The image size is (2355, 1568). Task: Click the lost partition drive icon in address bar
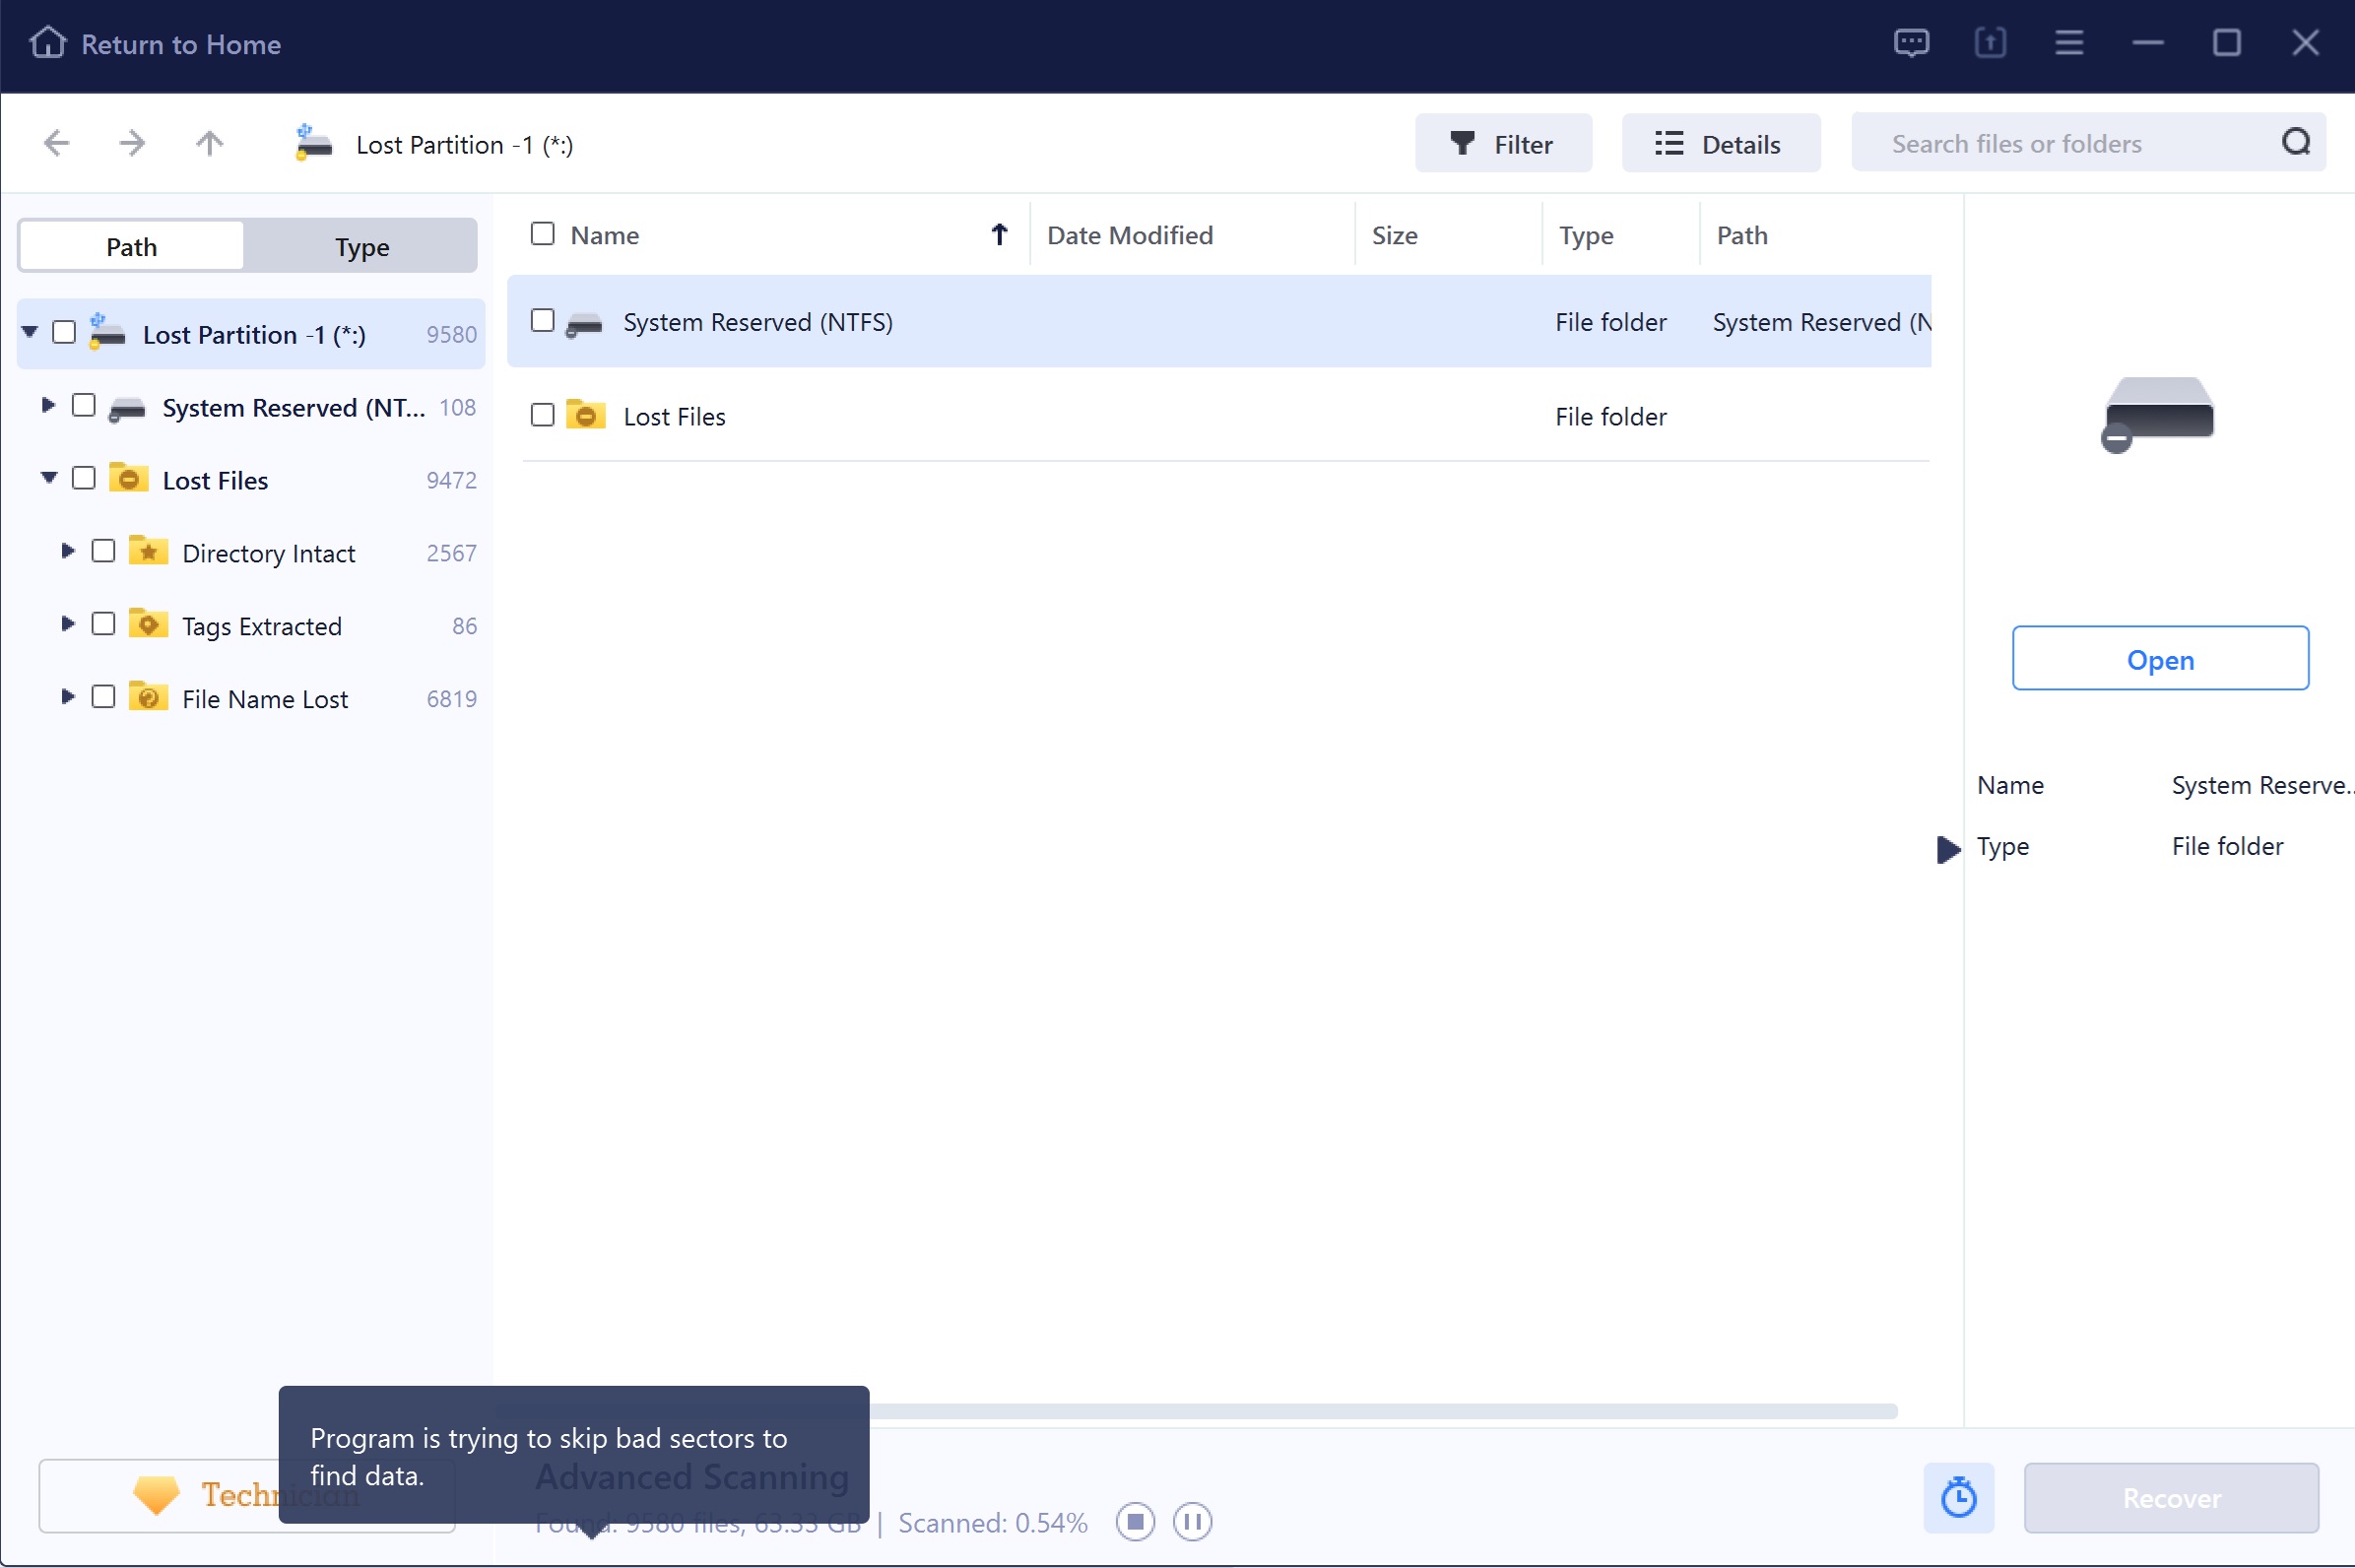(313, 142)
